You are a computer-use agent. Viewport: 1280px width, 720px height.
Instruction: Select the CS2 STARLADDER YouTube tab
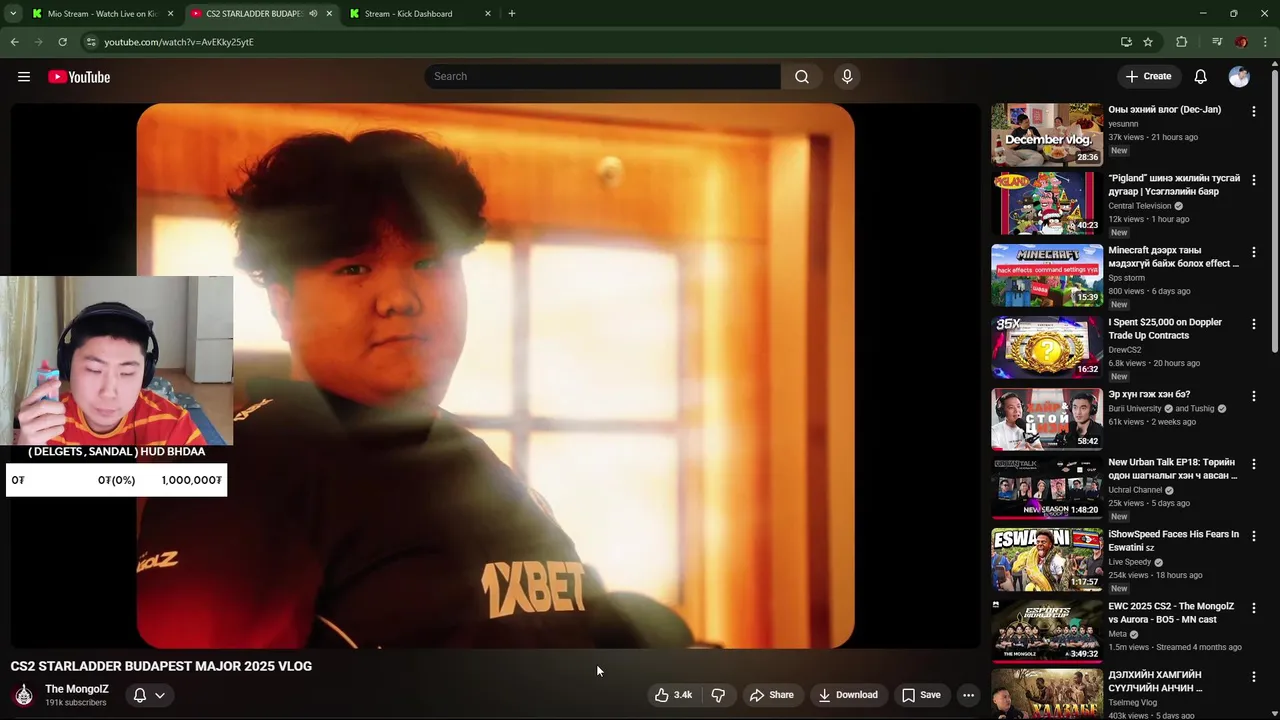[252, 14]
